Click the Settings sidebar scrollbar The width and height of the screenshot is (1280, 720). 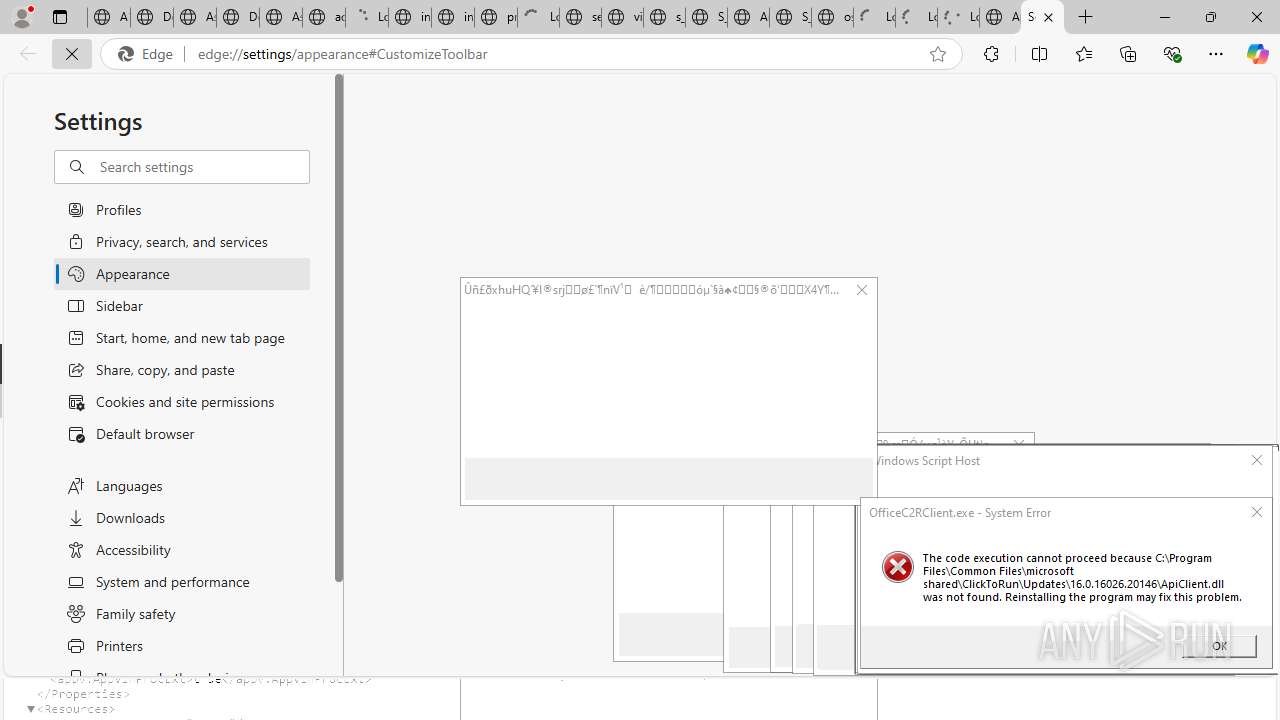click(x=338, y=330)
